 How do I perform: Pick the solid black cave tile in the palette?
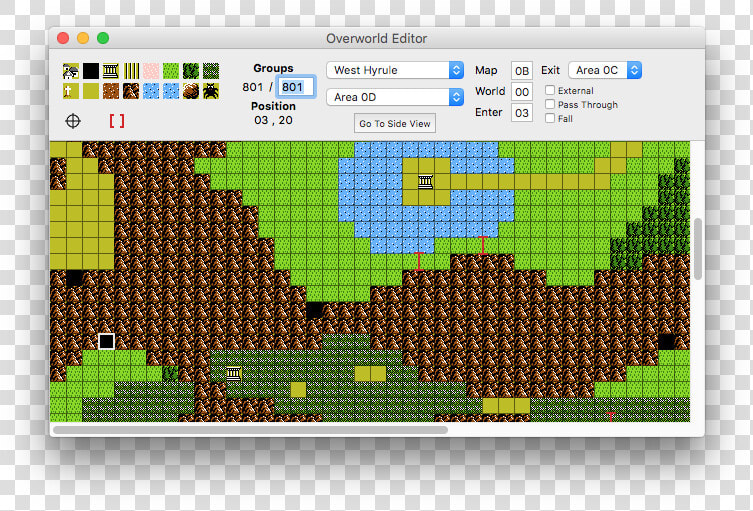(91, 71)
